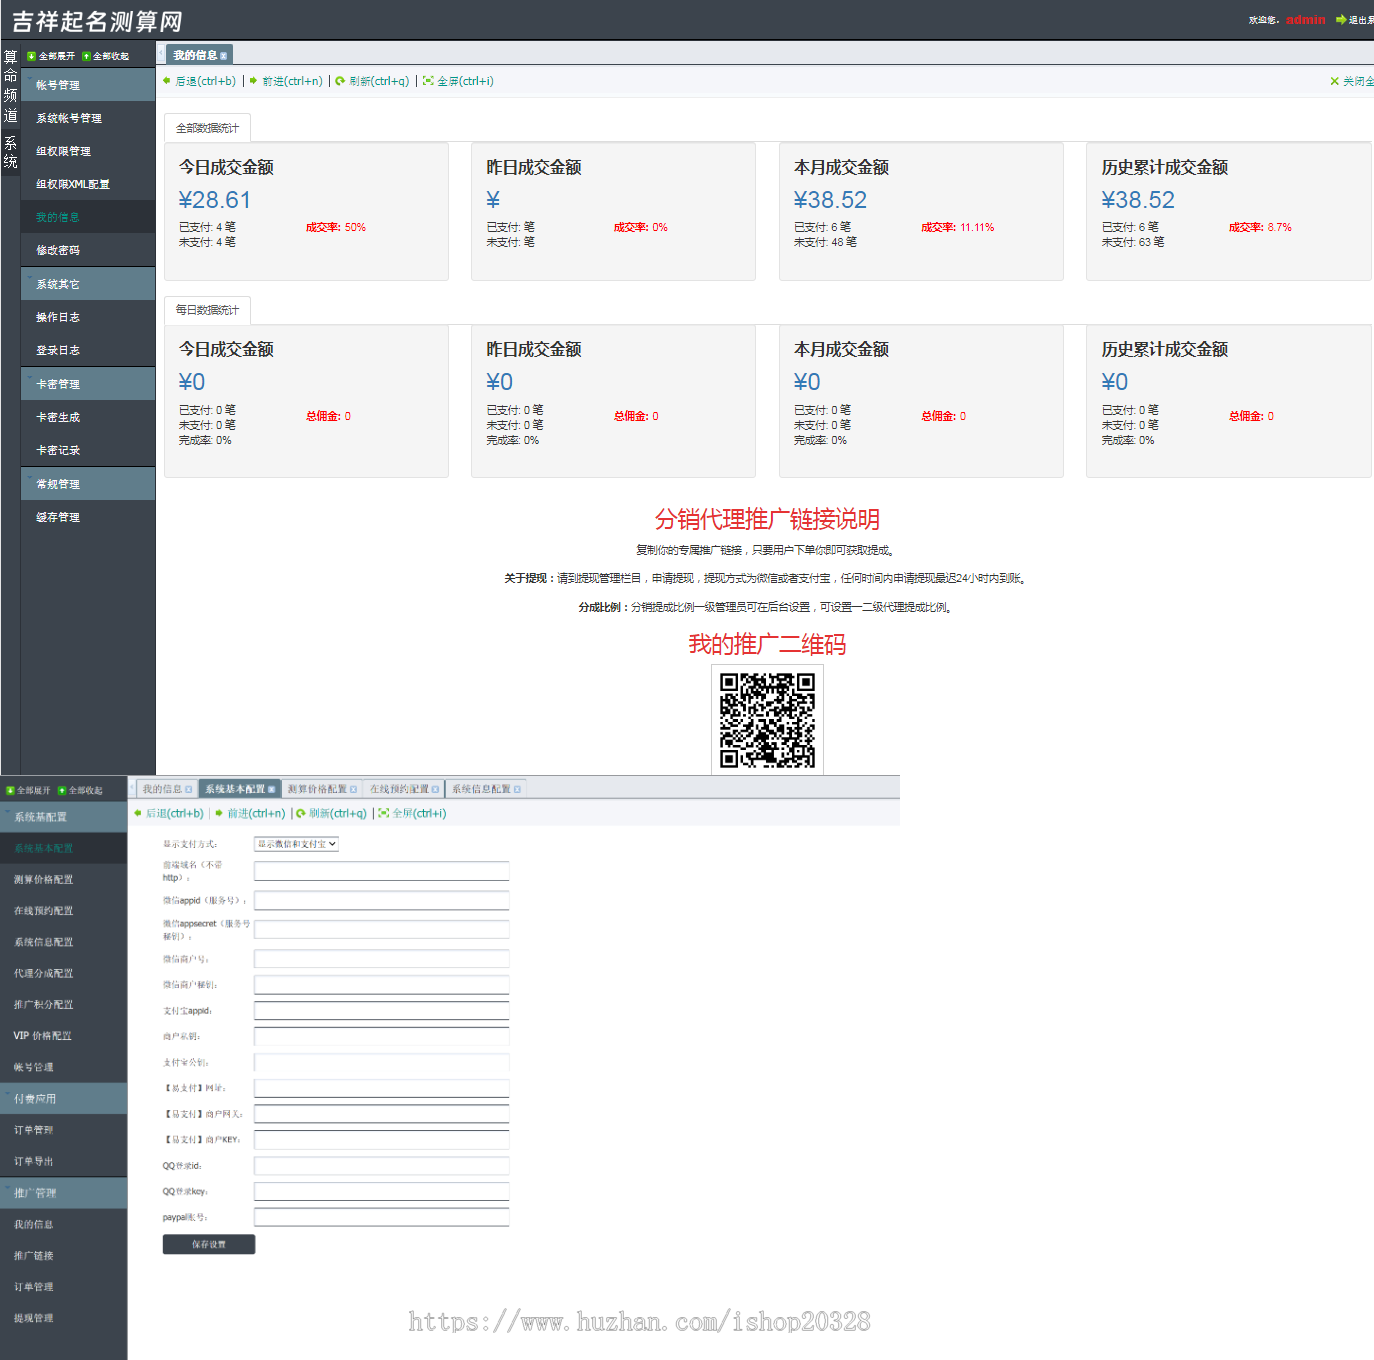Image resolution: width=1374 pixels, height=1360 pixels.
Task: Click the 退出系统 logout arrow icon in header
Action: (x=1341, y=19)
